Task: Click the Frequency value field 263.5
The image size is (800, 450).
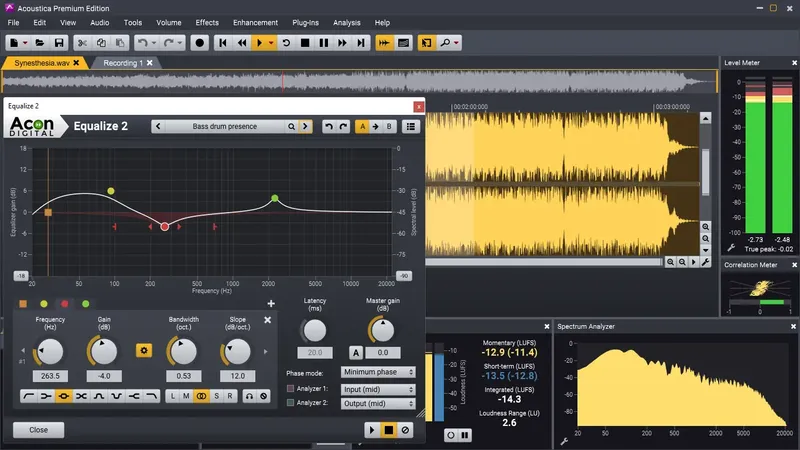Action: pyautogui.click(x=50, y=376)
